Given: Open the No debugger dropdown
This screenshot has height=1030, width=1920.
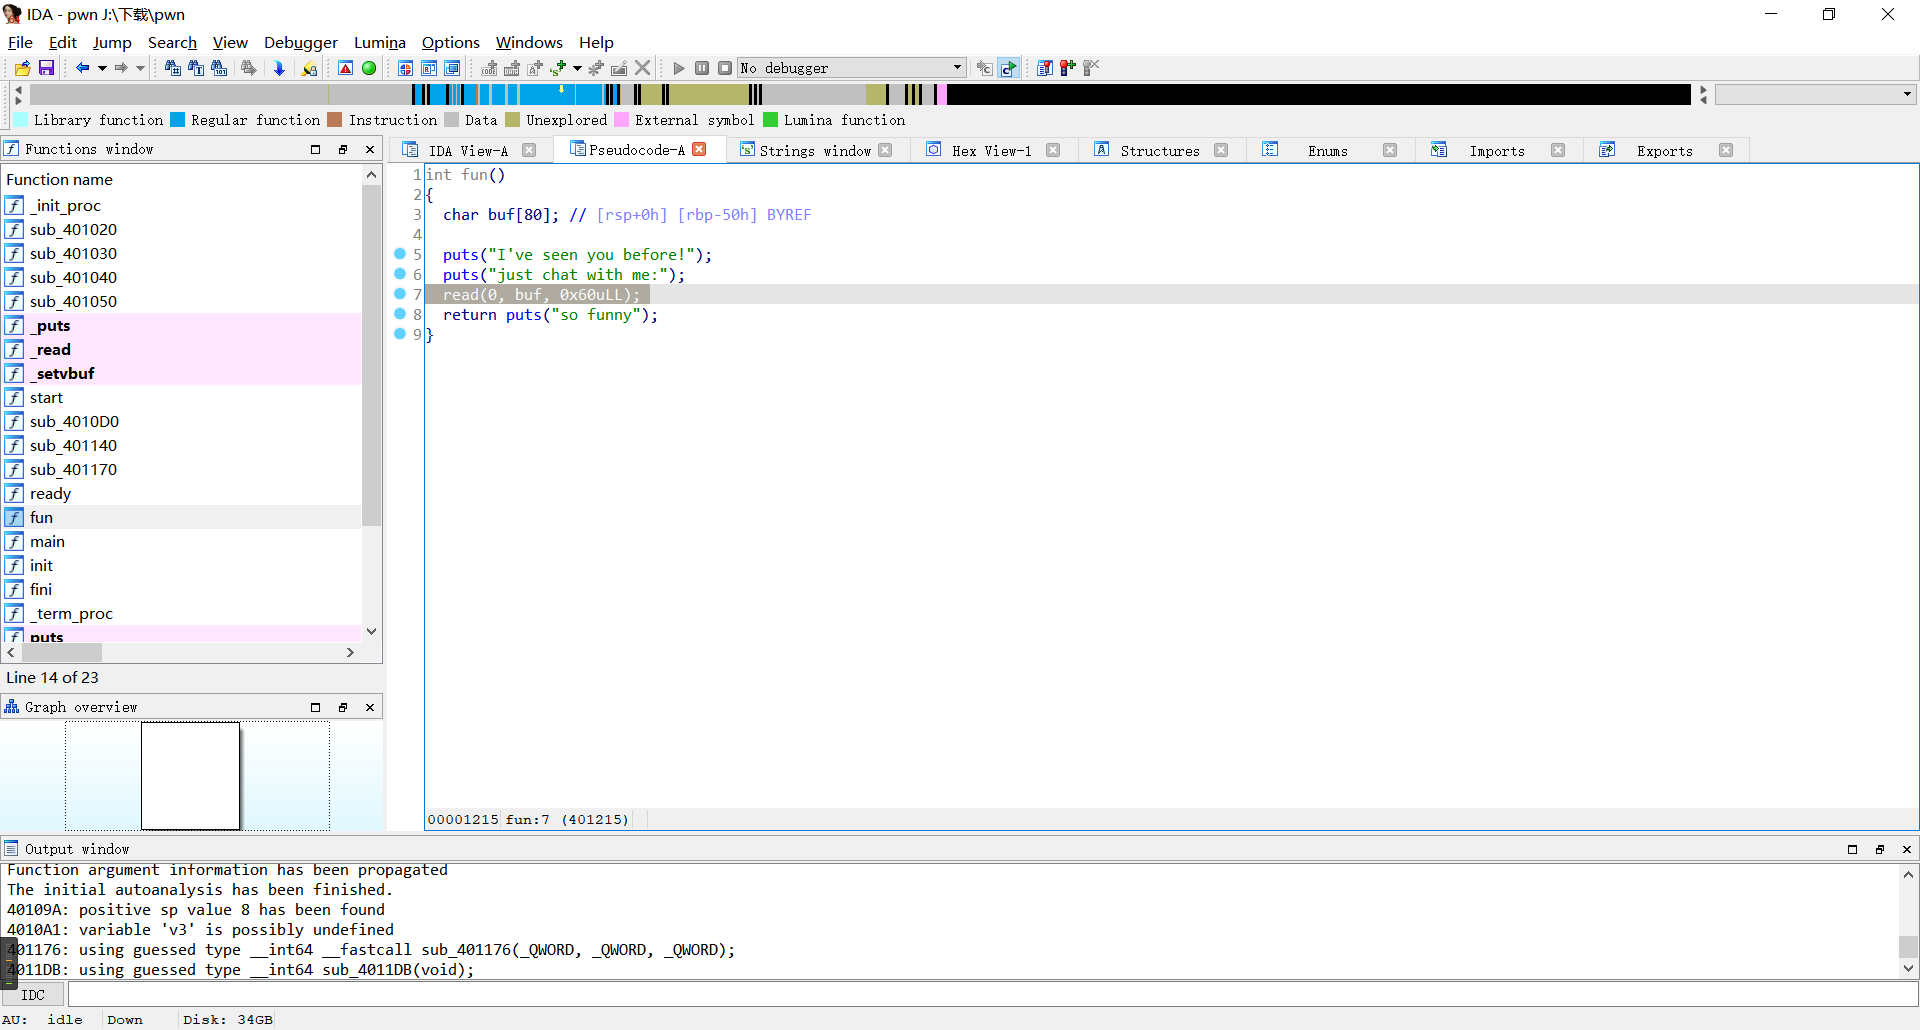Looking at the screenshot, I should tap(956, 68).
